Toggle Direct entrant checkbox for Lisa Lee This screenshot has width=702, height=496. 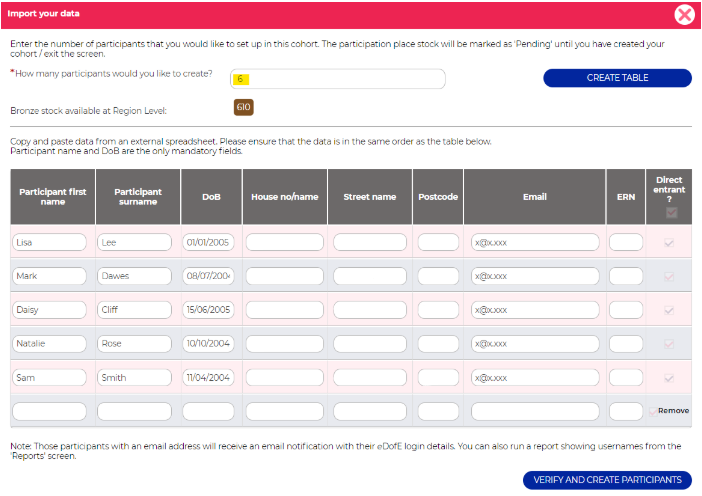[670, 242]
